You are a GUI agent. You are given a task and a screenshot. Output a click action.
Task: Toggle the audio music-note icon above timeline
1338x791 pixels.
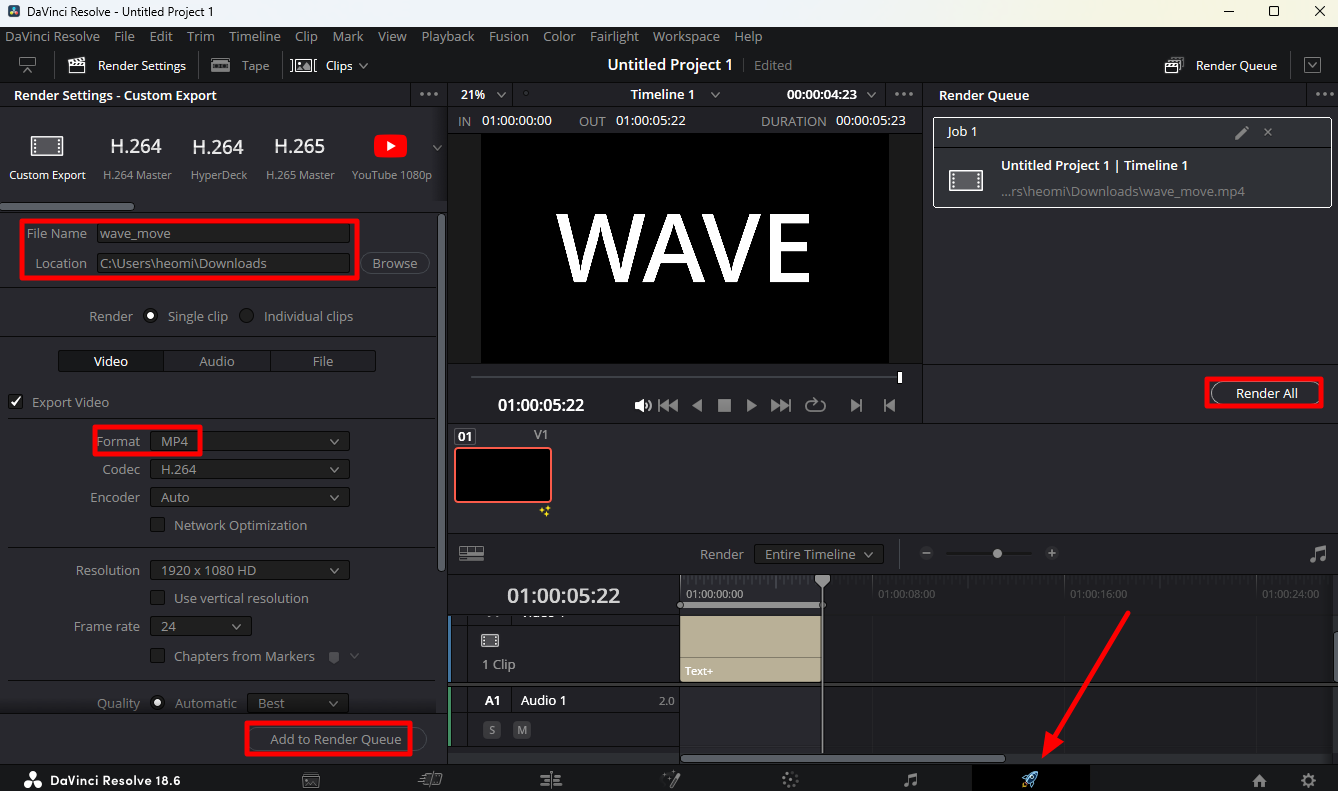tap(1318, 553)
